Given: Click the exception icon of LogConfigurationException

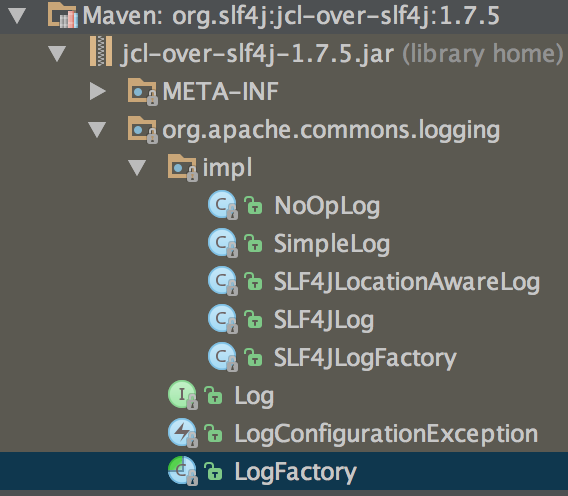Looking at the screenshot, I should click(183, 433).
